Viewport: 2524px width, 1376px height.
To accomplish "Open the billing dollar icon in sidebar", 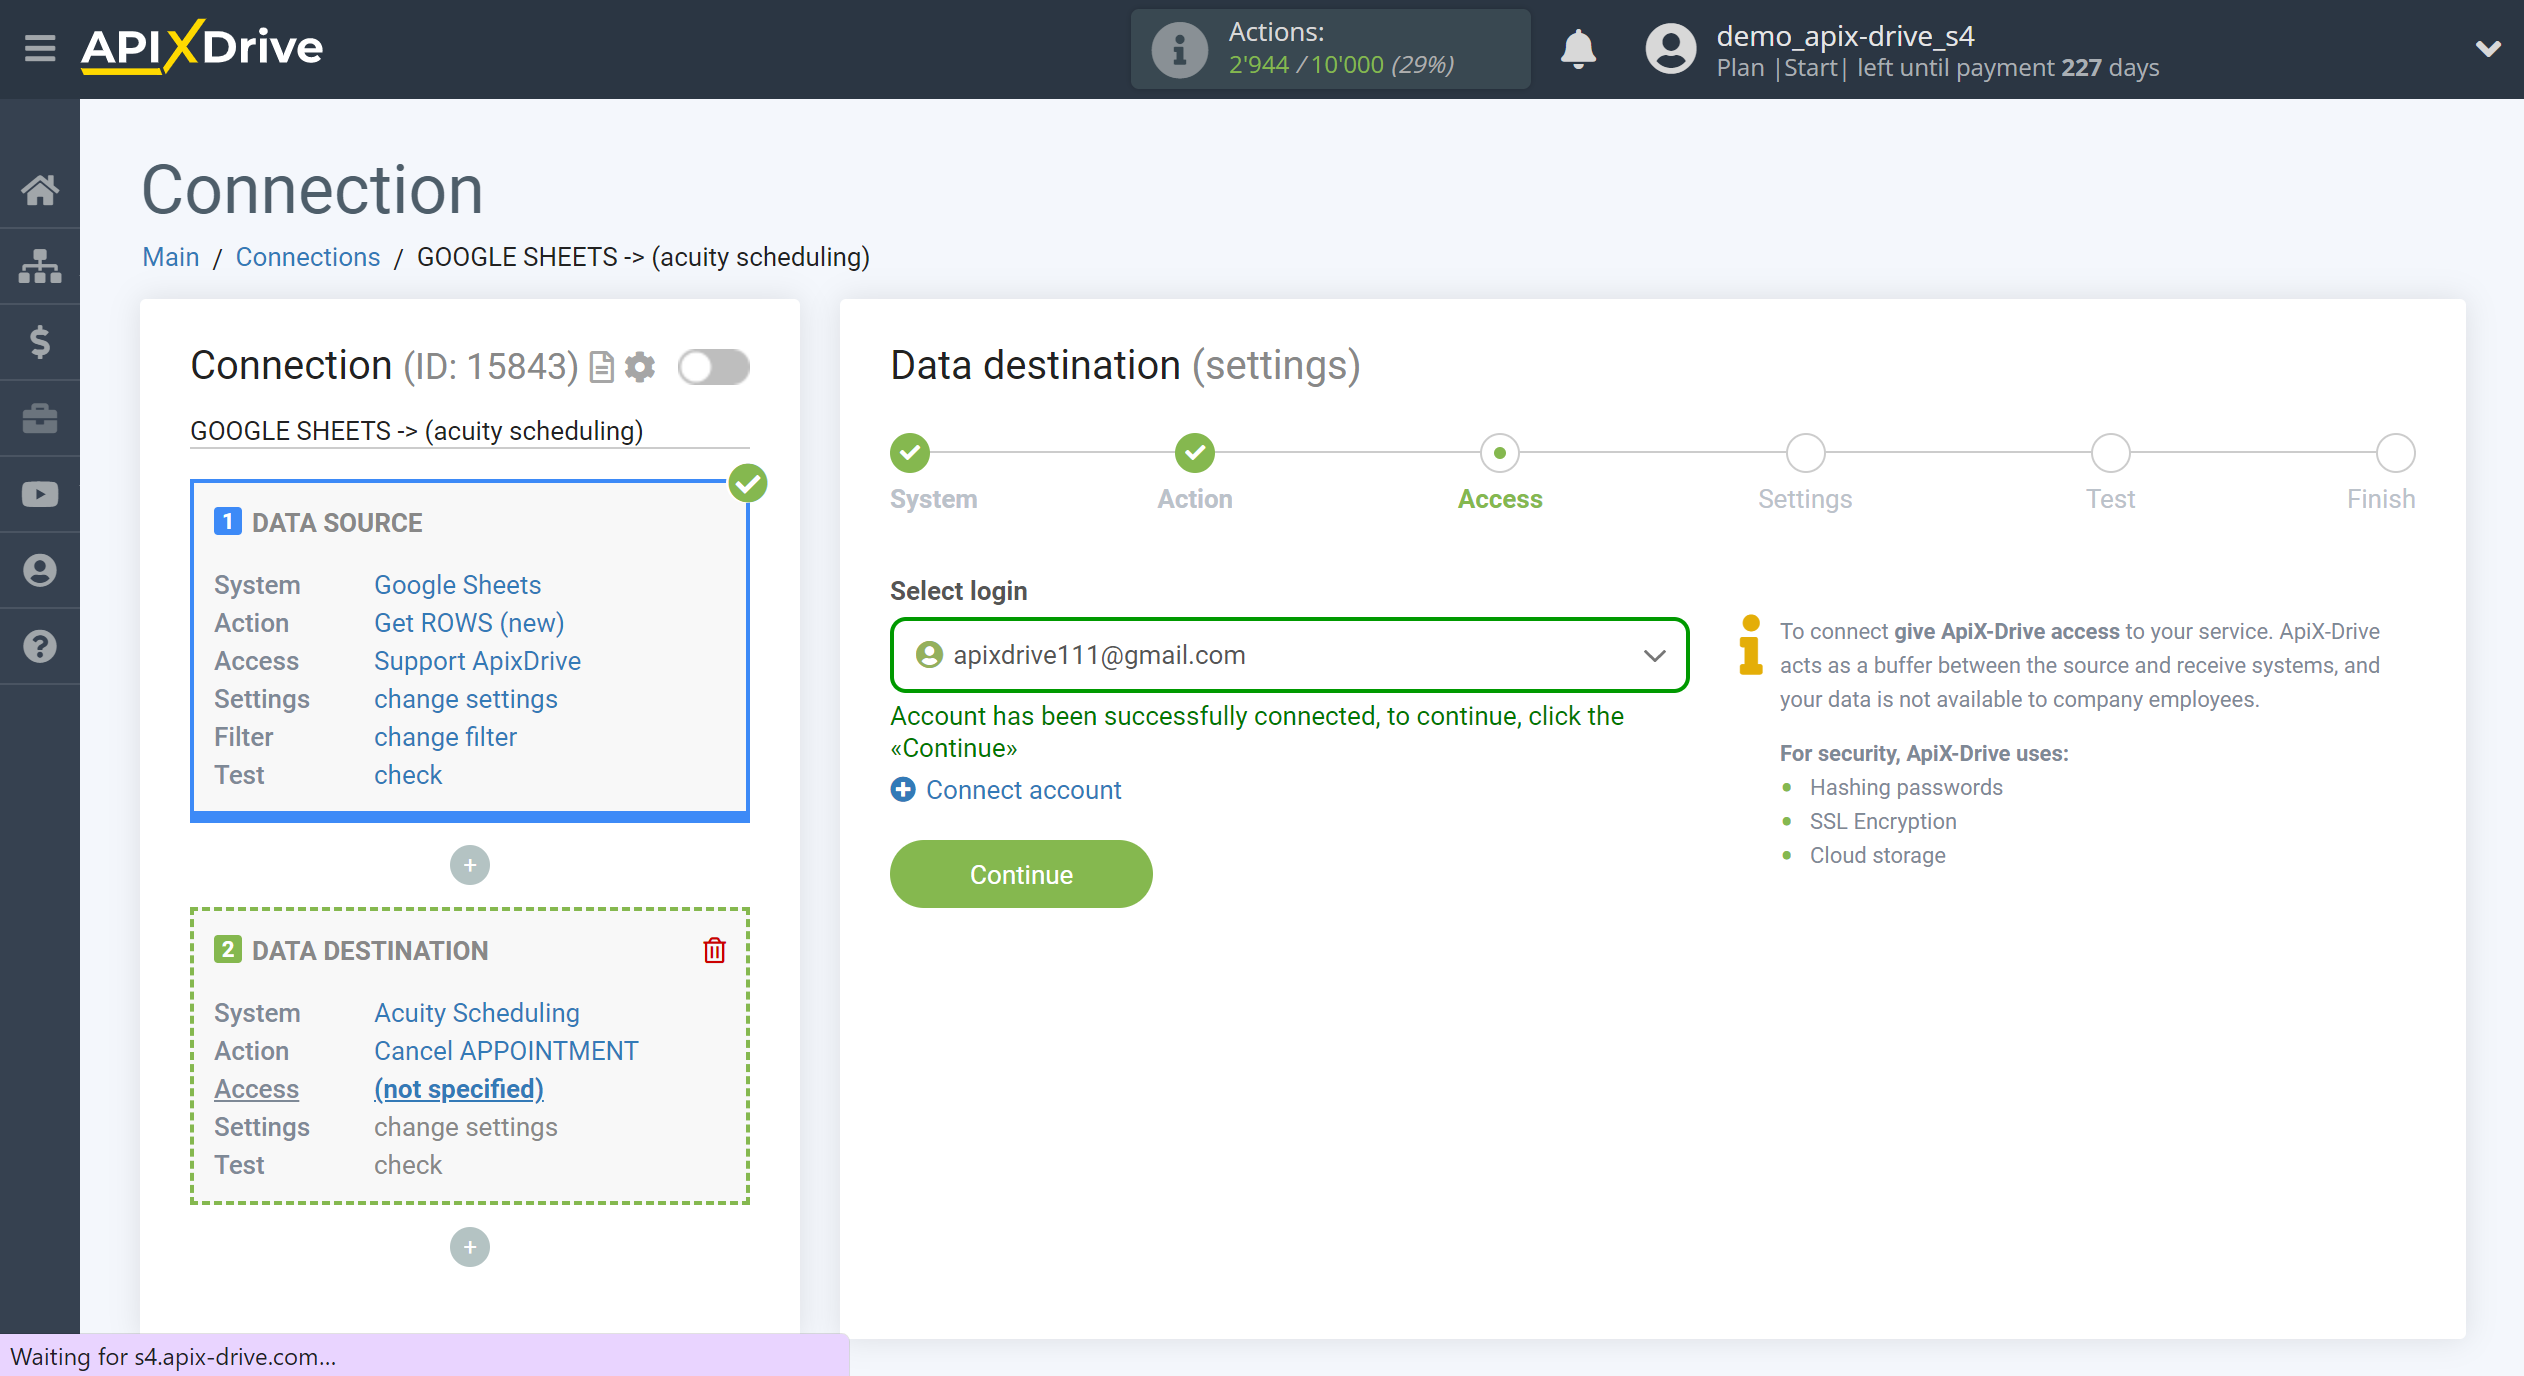I will pos(40,342).
